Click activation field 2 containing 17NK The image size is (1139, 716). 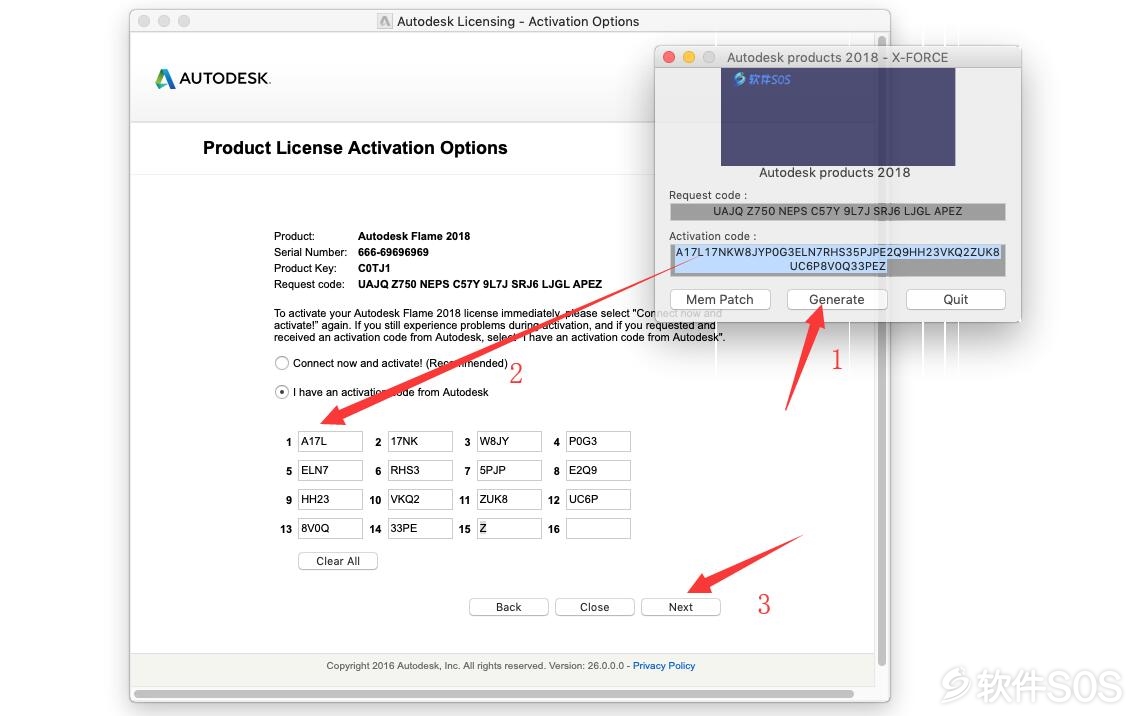[x=420, y=442]
